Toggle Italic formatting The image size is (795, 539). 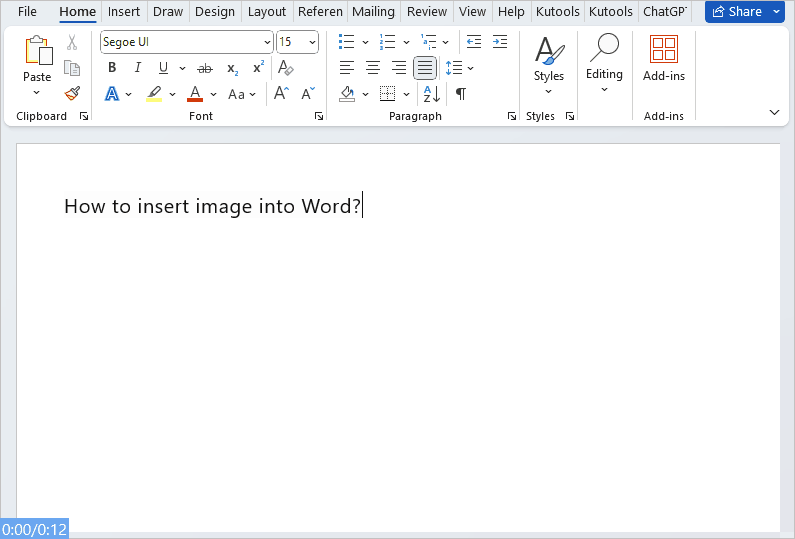[x=137, y=68]
